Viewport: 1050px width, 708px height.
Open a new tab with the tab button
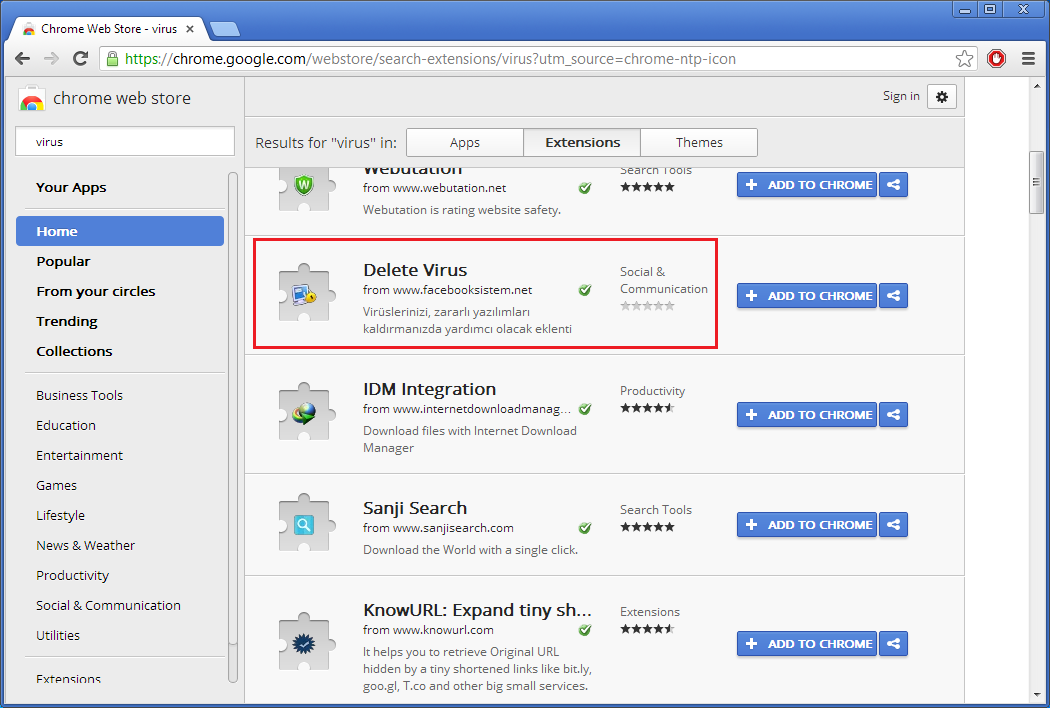(x=224, y=29)
